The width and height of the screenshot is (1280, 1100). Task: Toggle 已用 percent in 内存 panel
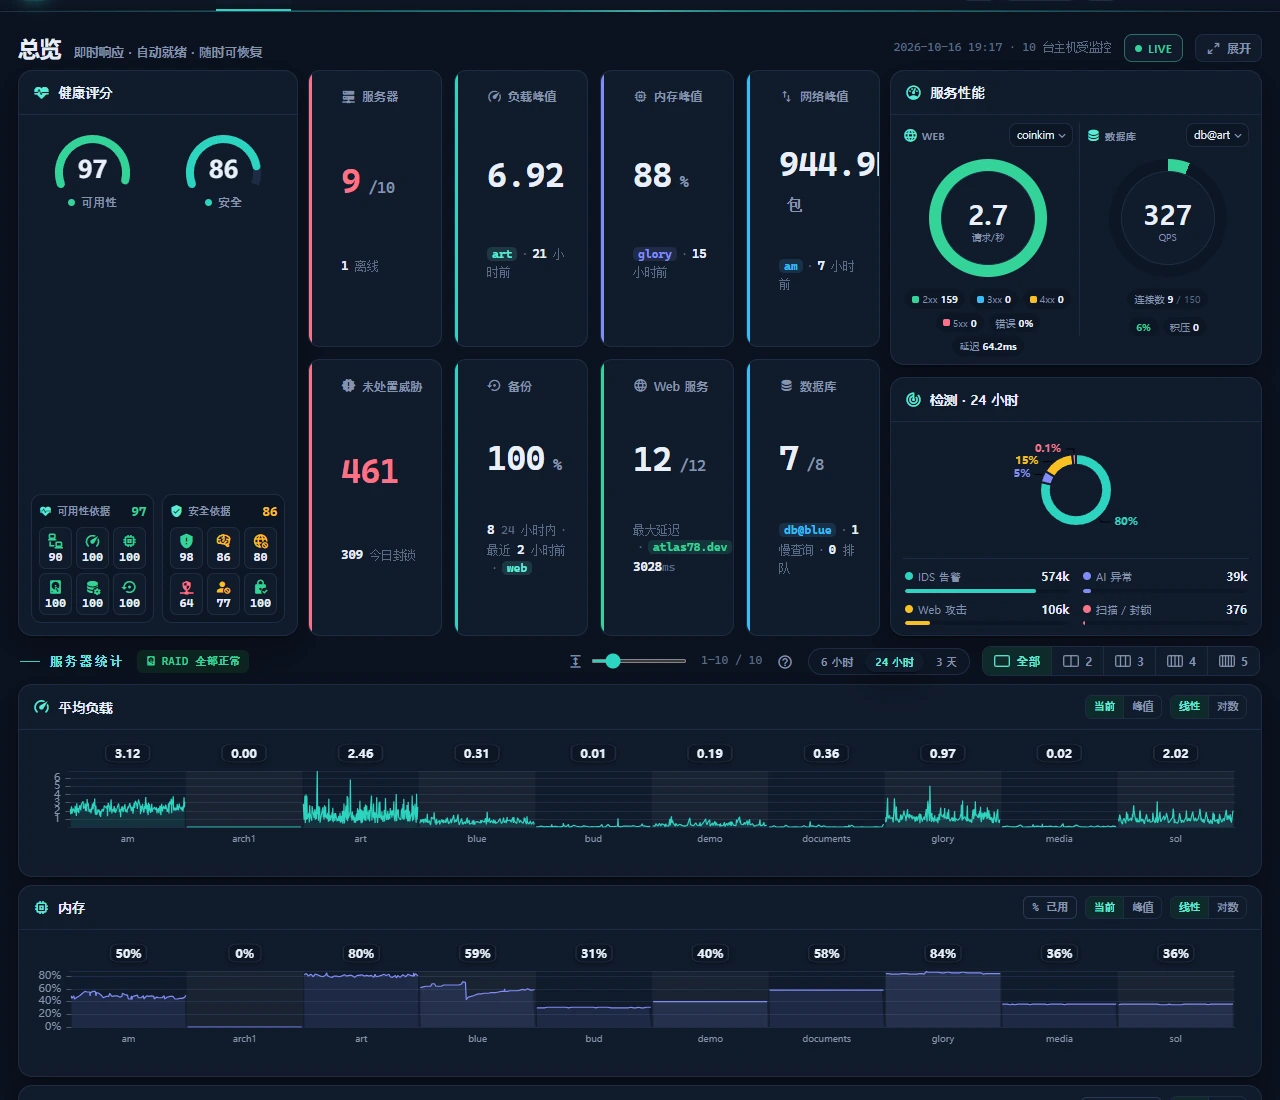coord(1050,907)
